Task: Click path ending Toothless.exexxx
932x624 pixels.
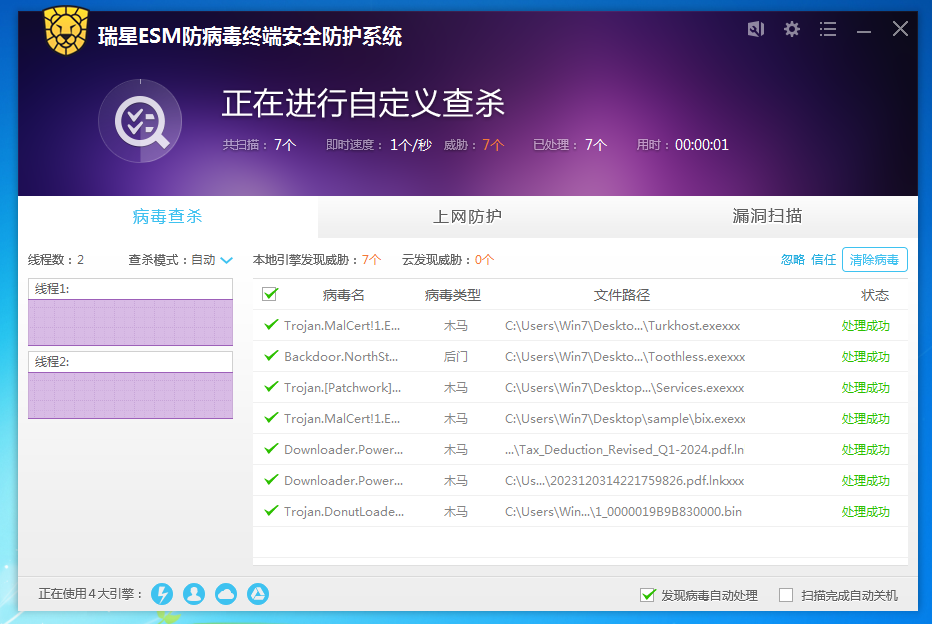Action: (x=625, y=357)
